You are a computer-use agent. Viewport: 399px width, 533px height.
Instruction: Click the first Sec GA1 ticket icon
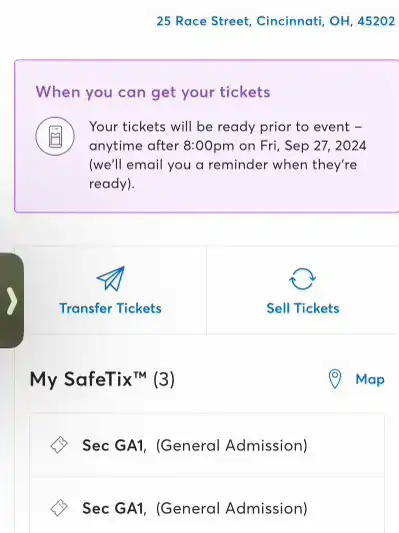[59, 445]
